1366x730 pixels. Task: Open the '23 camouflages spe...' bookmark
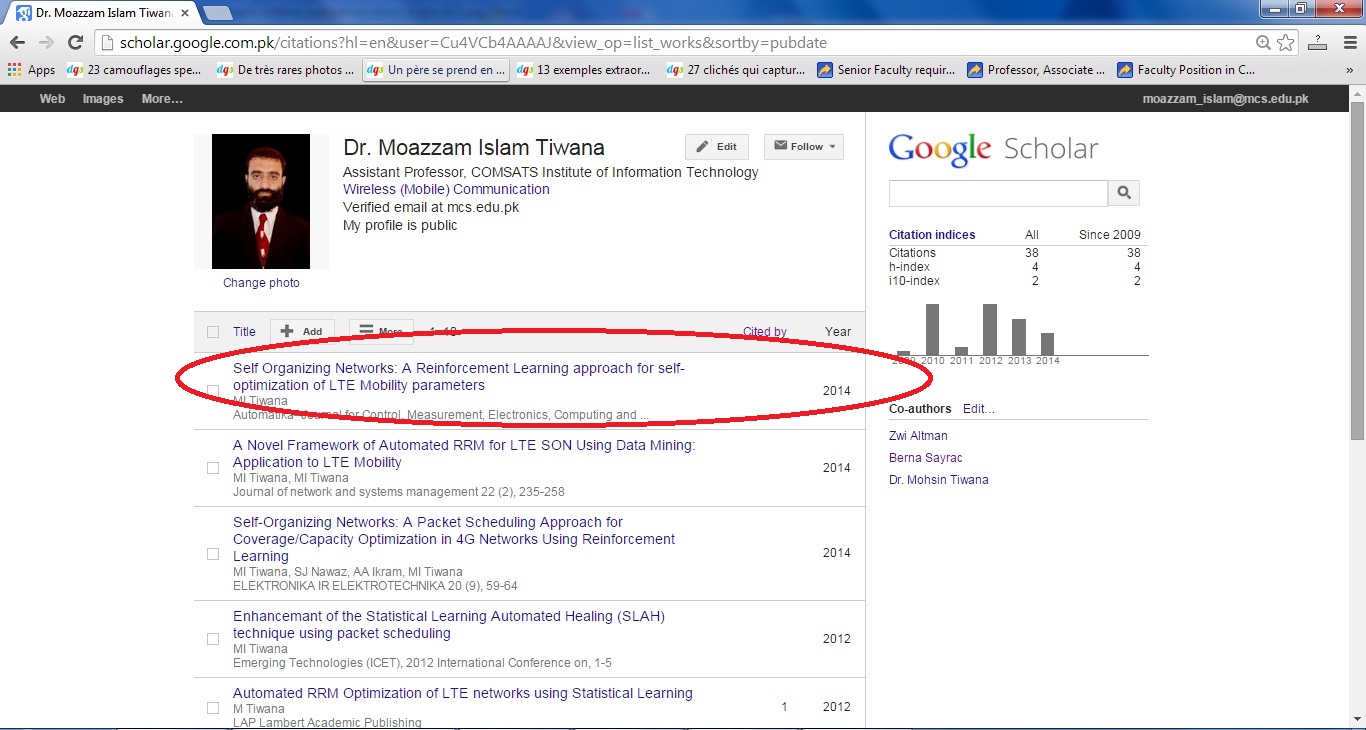point(134,70)
